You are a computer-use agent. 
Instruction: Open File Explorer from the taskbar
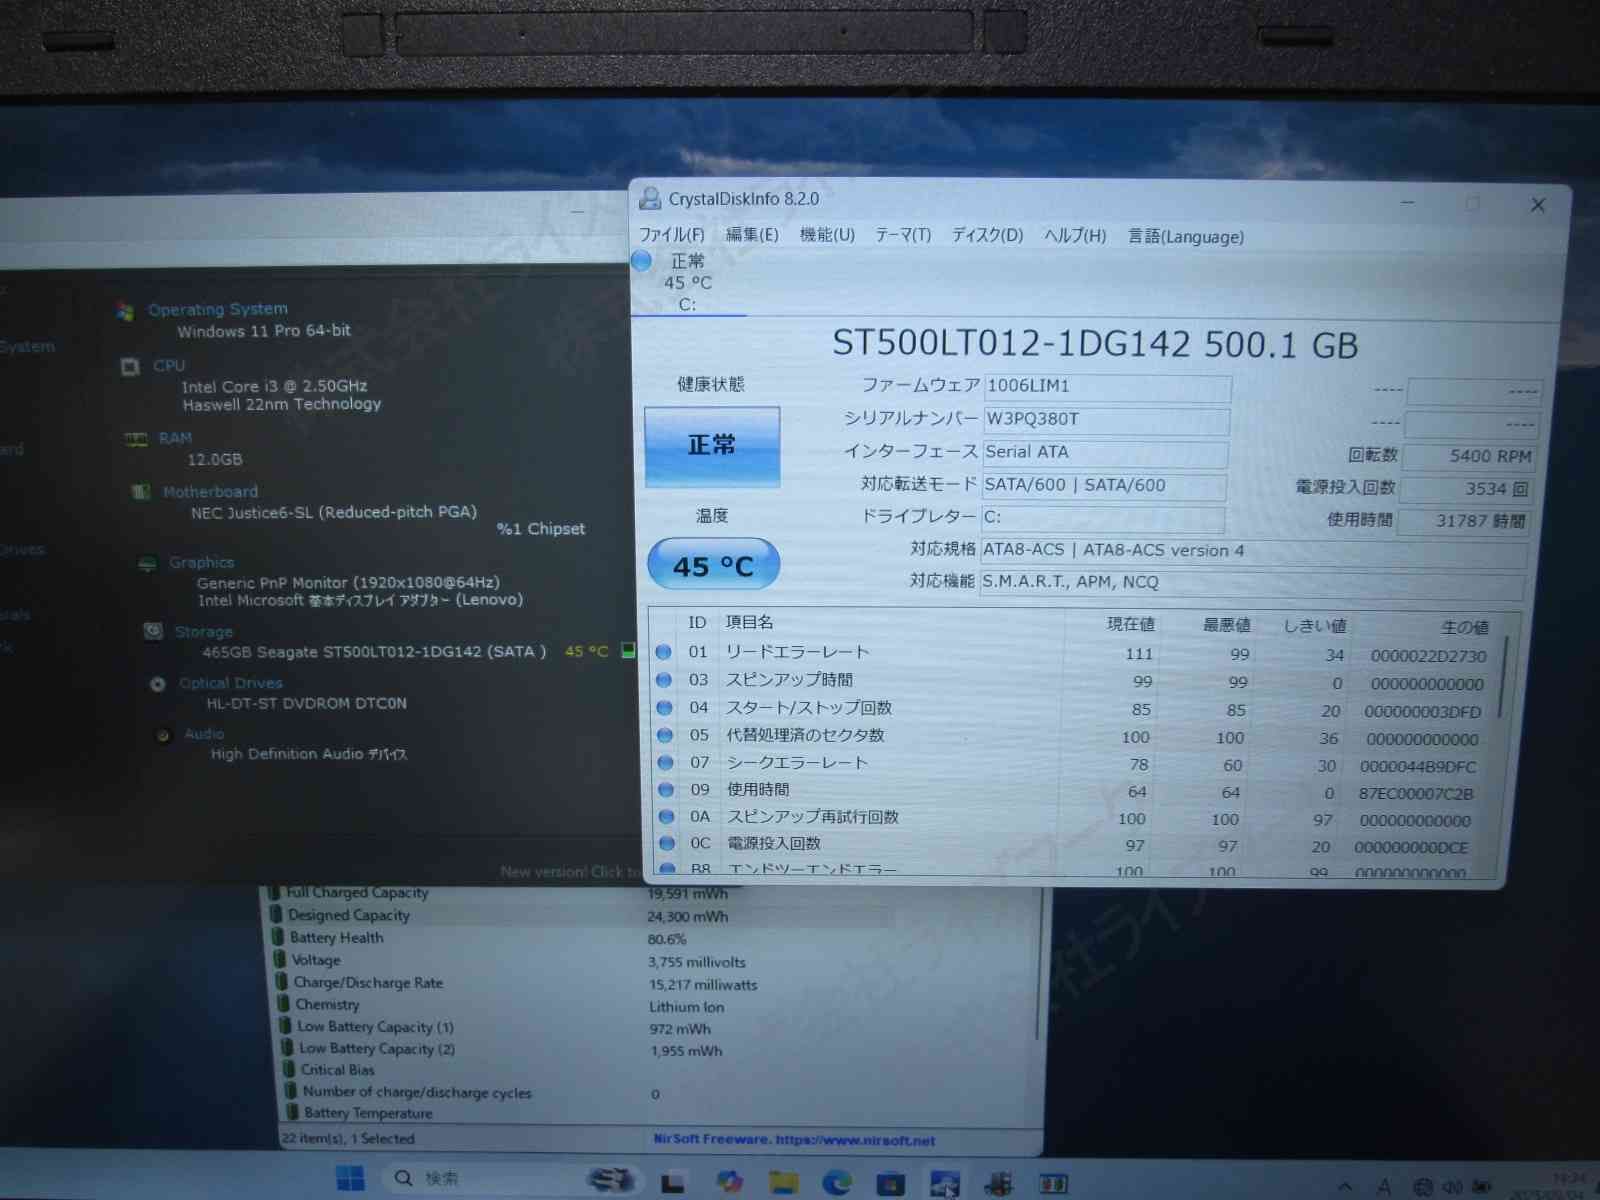(782, 1182)
